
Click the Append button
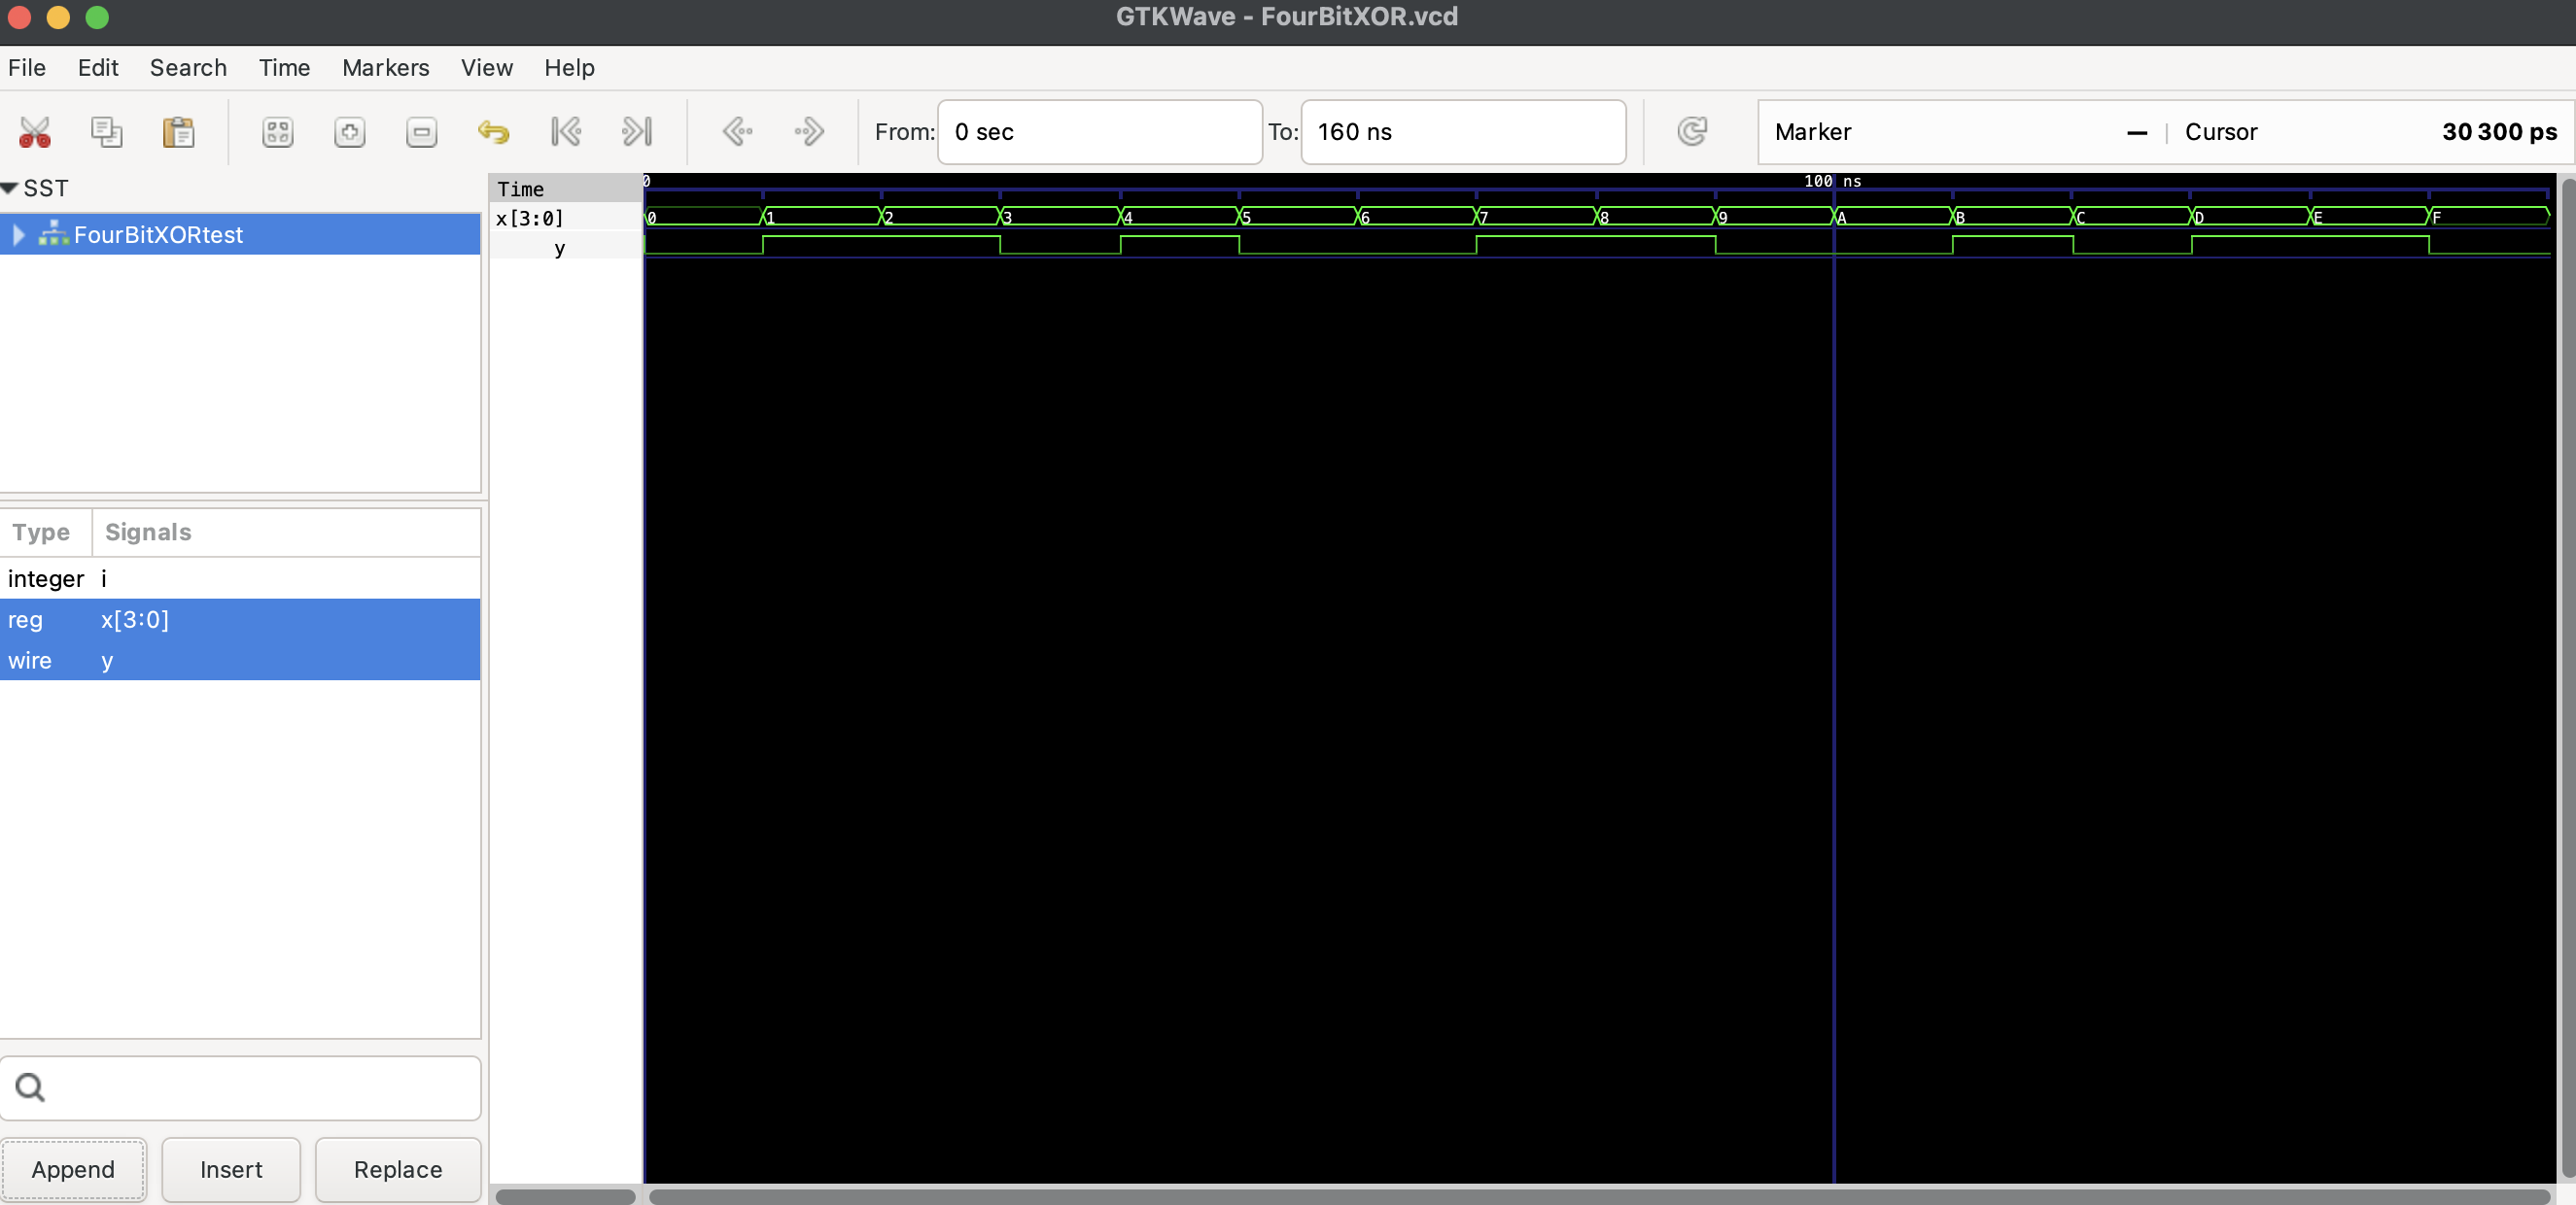pyautogui.click(x=73, y=1169)
